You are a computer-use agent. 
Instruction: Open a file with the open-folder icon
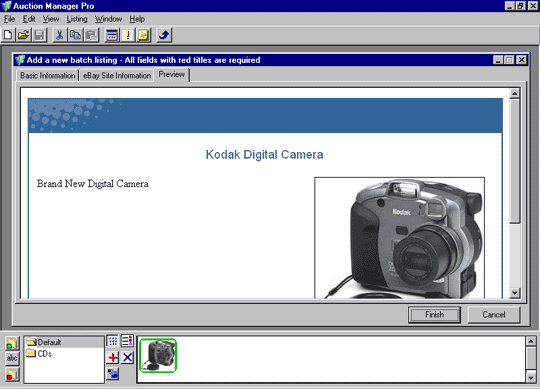pos(23,35)
